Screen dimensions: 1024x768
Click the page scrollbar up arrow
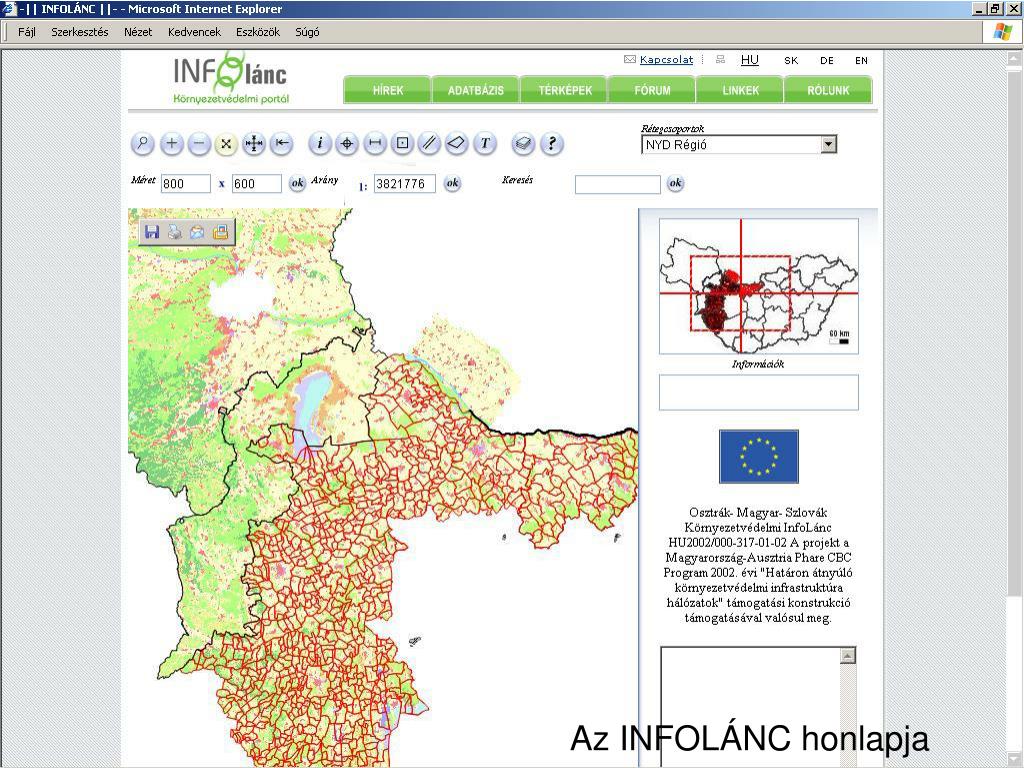(1013, 58)
